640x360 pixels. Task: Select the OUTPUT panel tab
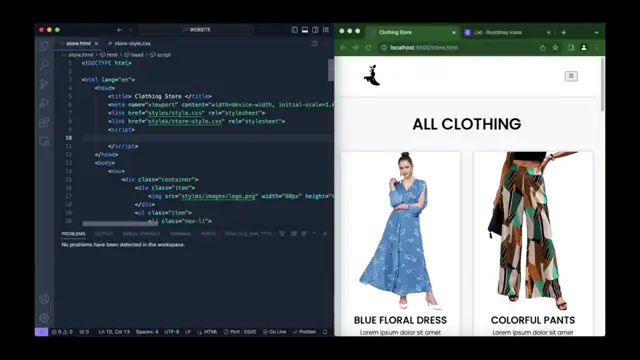pos(104,234)
